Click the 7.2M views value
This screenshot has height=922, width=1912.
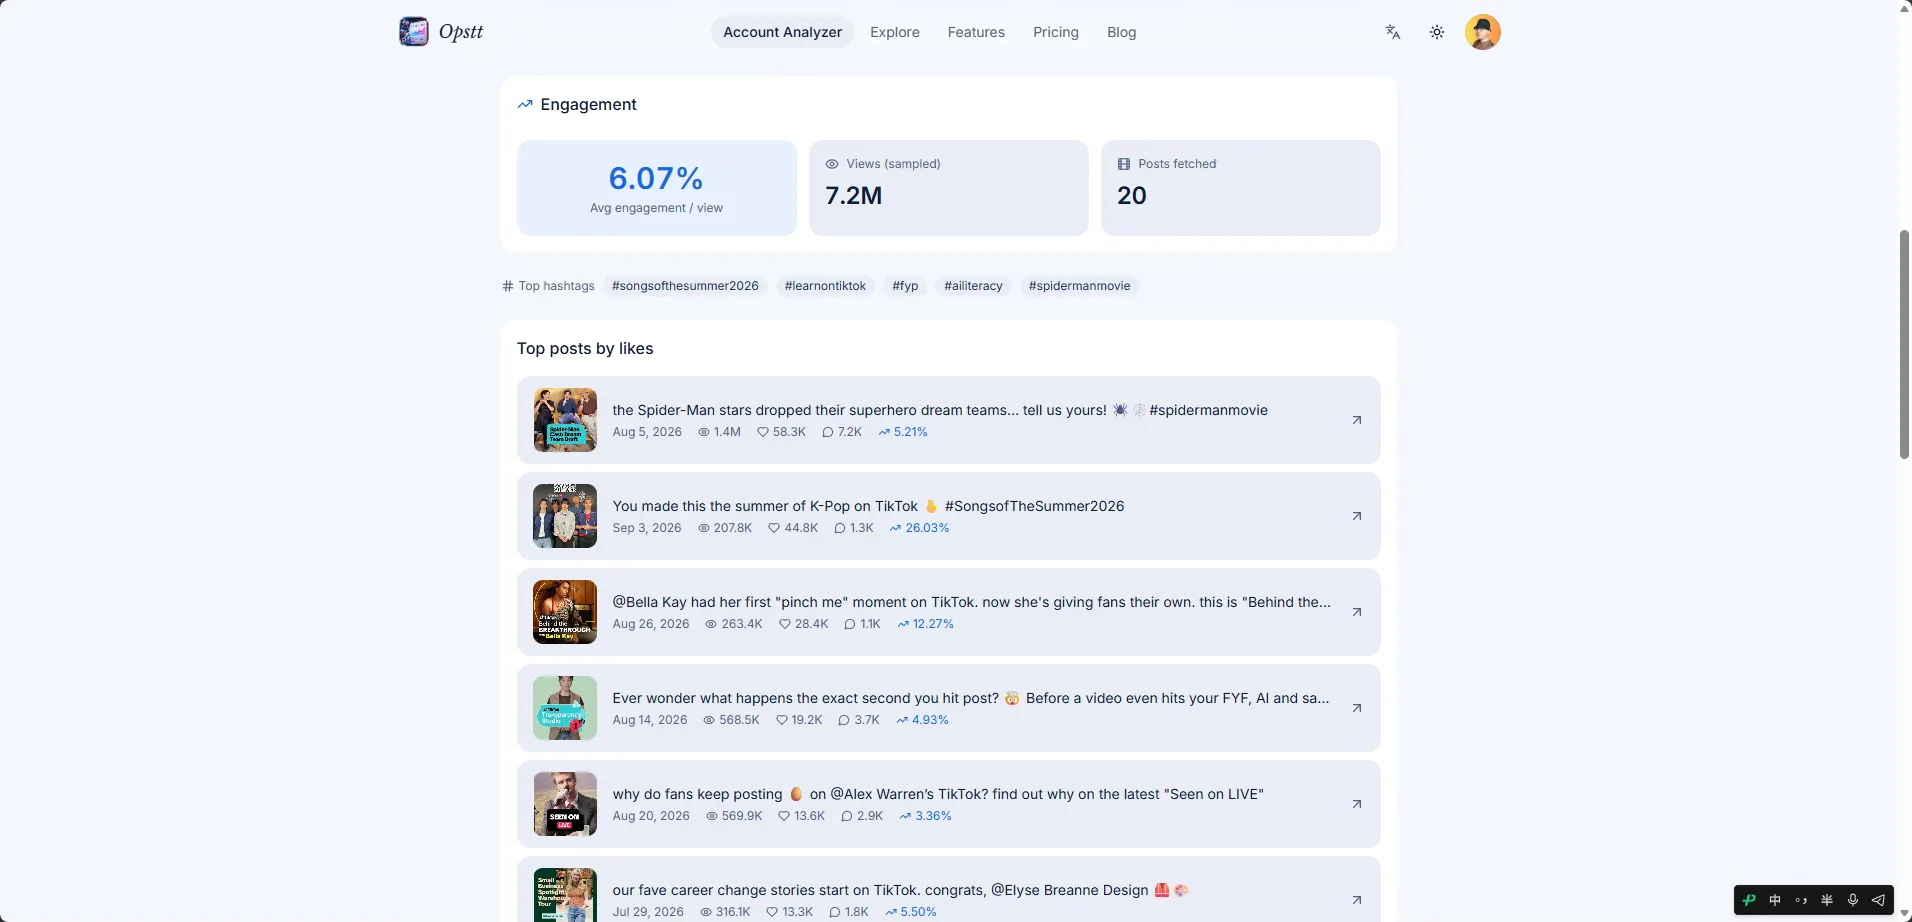click(x=854, y=195)
